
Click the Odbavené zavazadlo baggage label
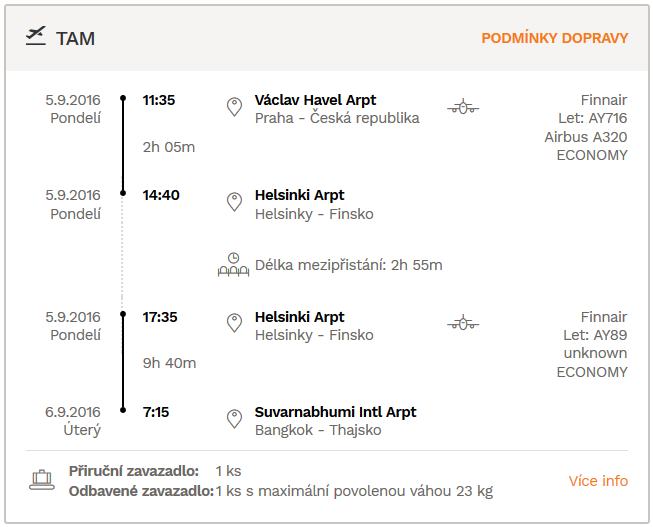tap(141, 491)
